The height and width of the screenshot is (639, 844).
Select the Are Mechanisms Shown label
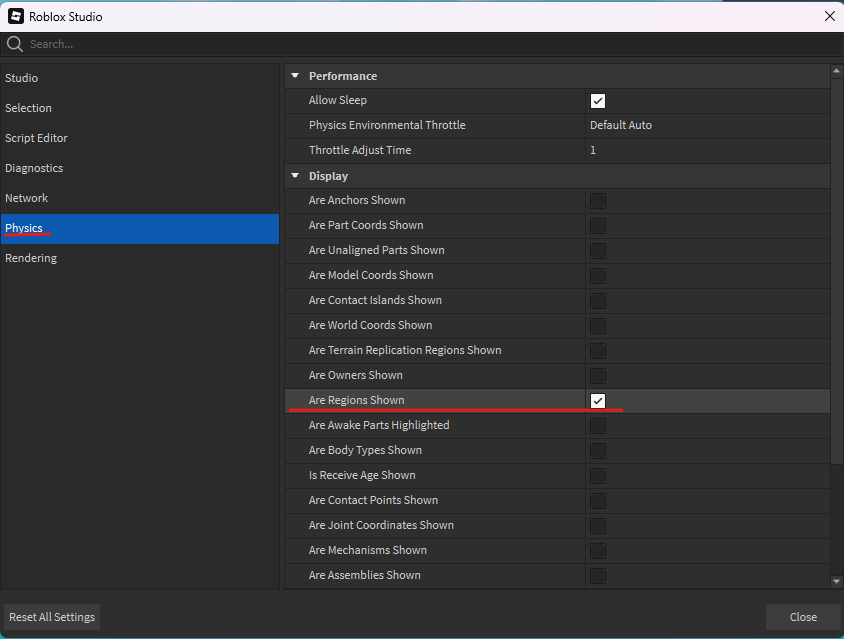point(368,550)
